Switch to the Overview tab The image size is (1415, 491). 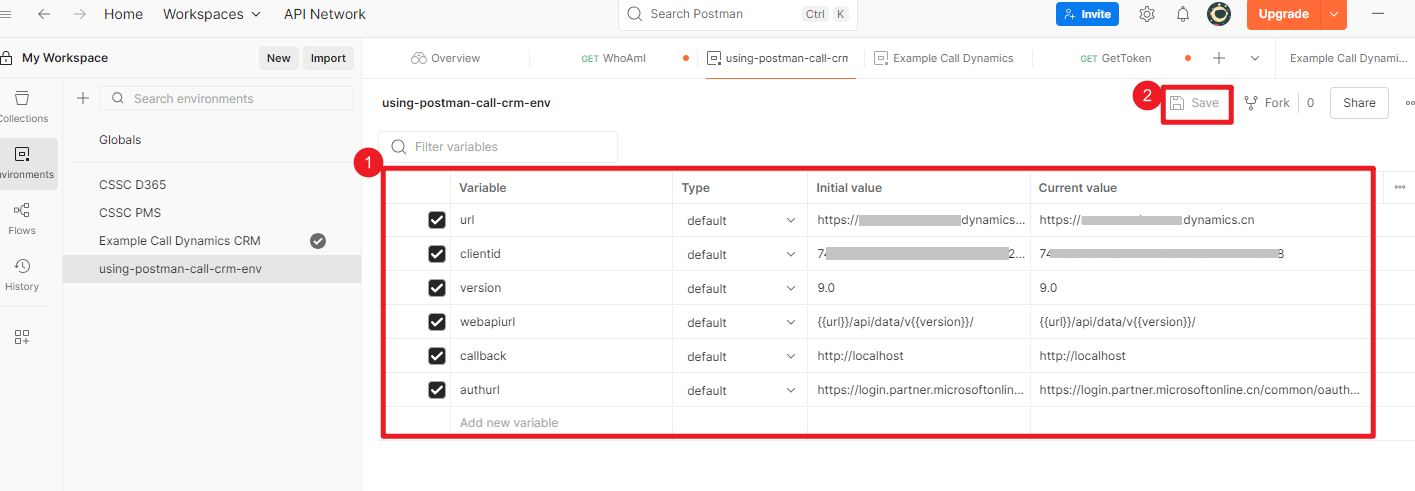pyautogui.click(x=445, y=58)
